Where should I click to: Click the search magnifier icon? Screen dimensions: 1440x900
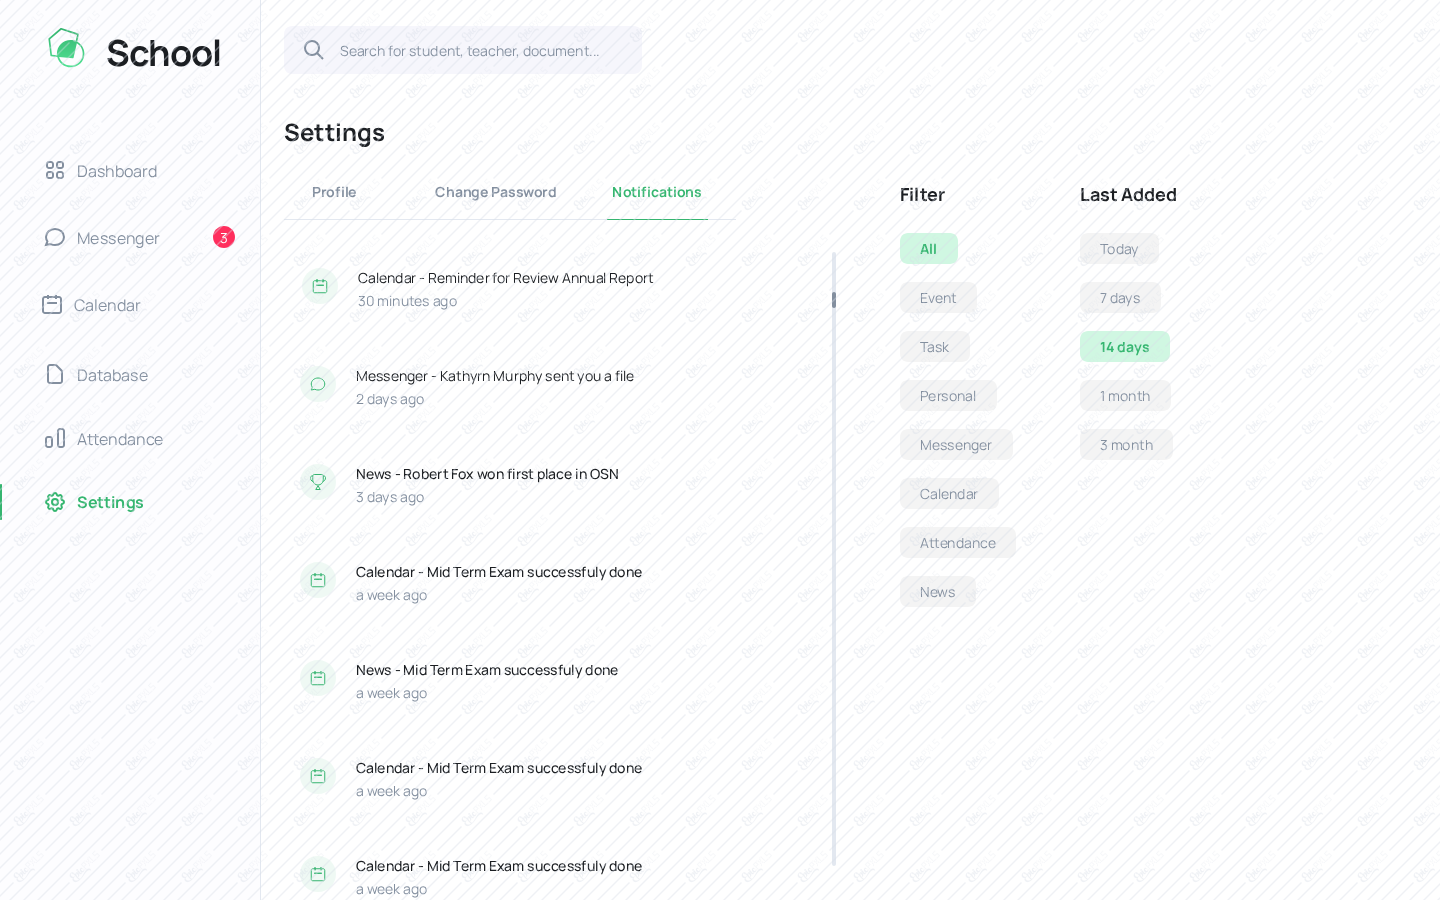(x=313, y=50)
